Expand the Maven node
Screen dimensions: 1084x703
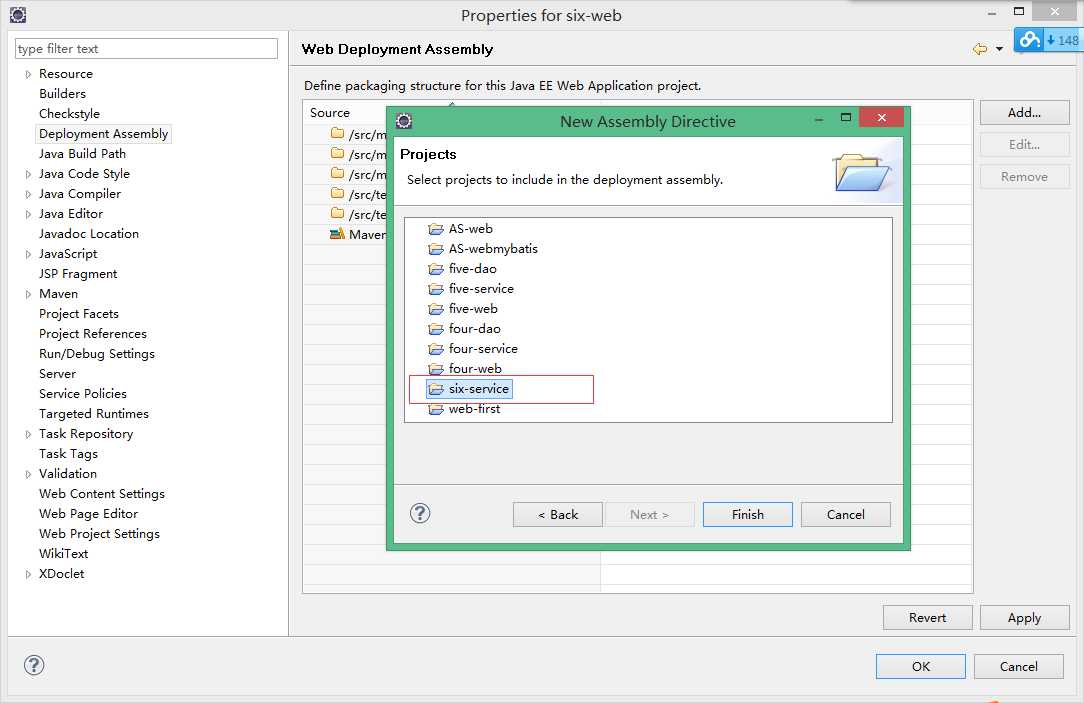[x=28, y=294]
